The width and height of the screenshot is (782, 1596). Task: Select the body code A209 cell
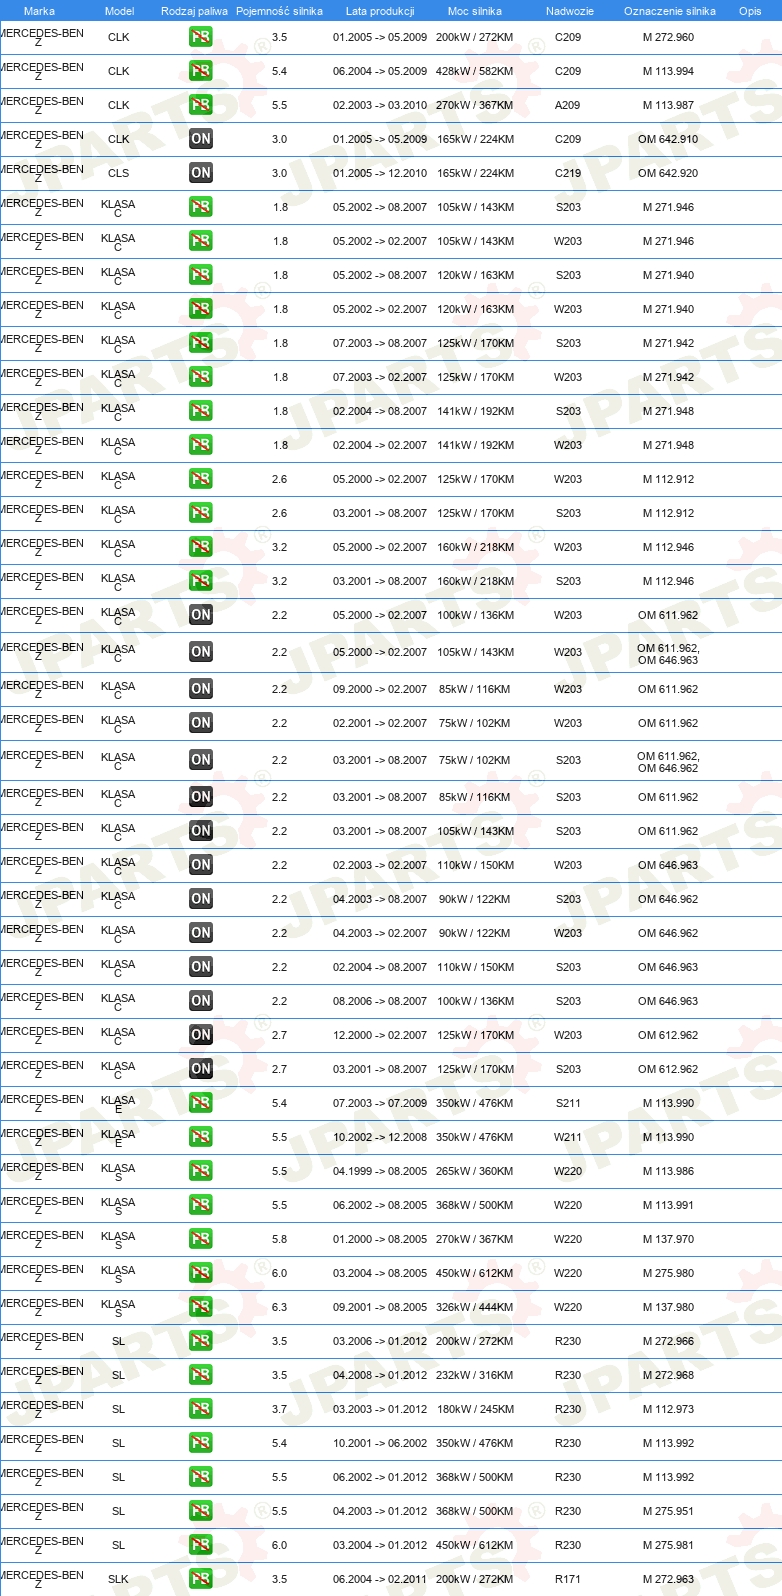pos(568,105)
